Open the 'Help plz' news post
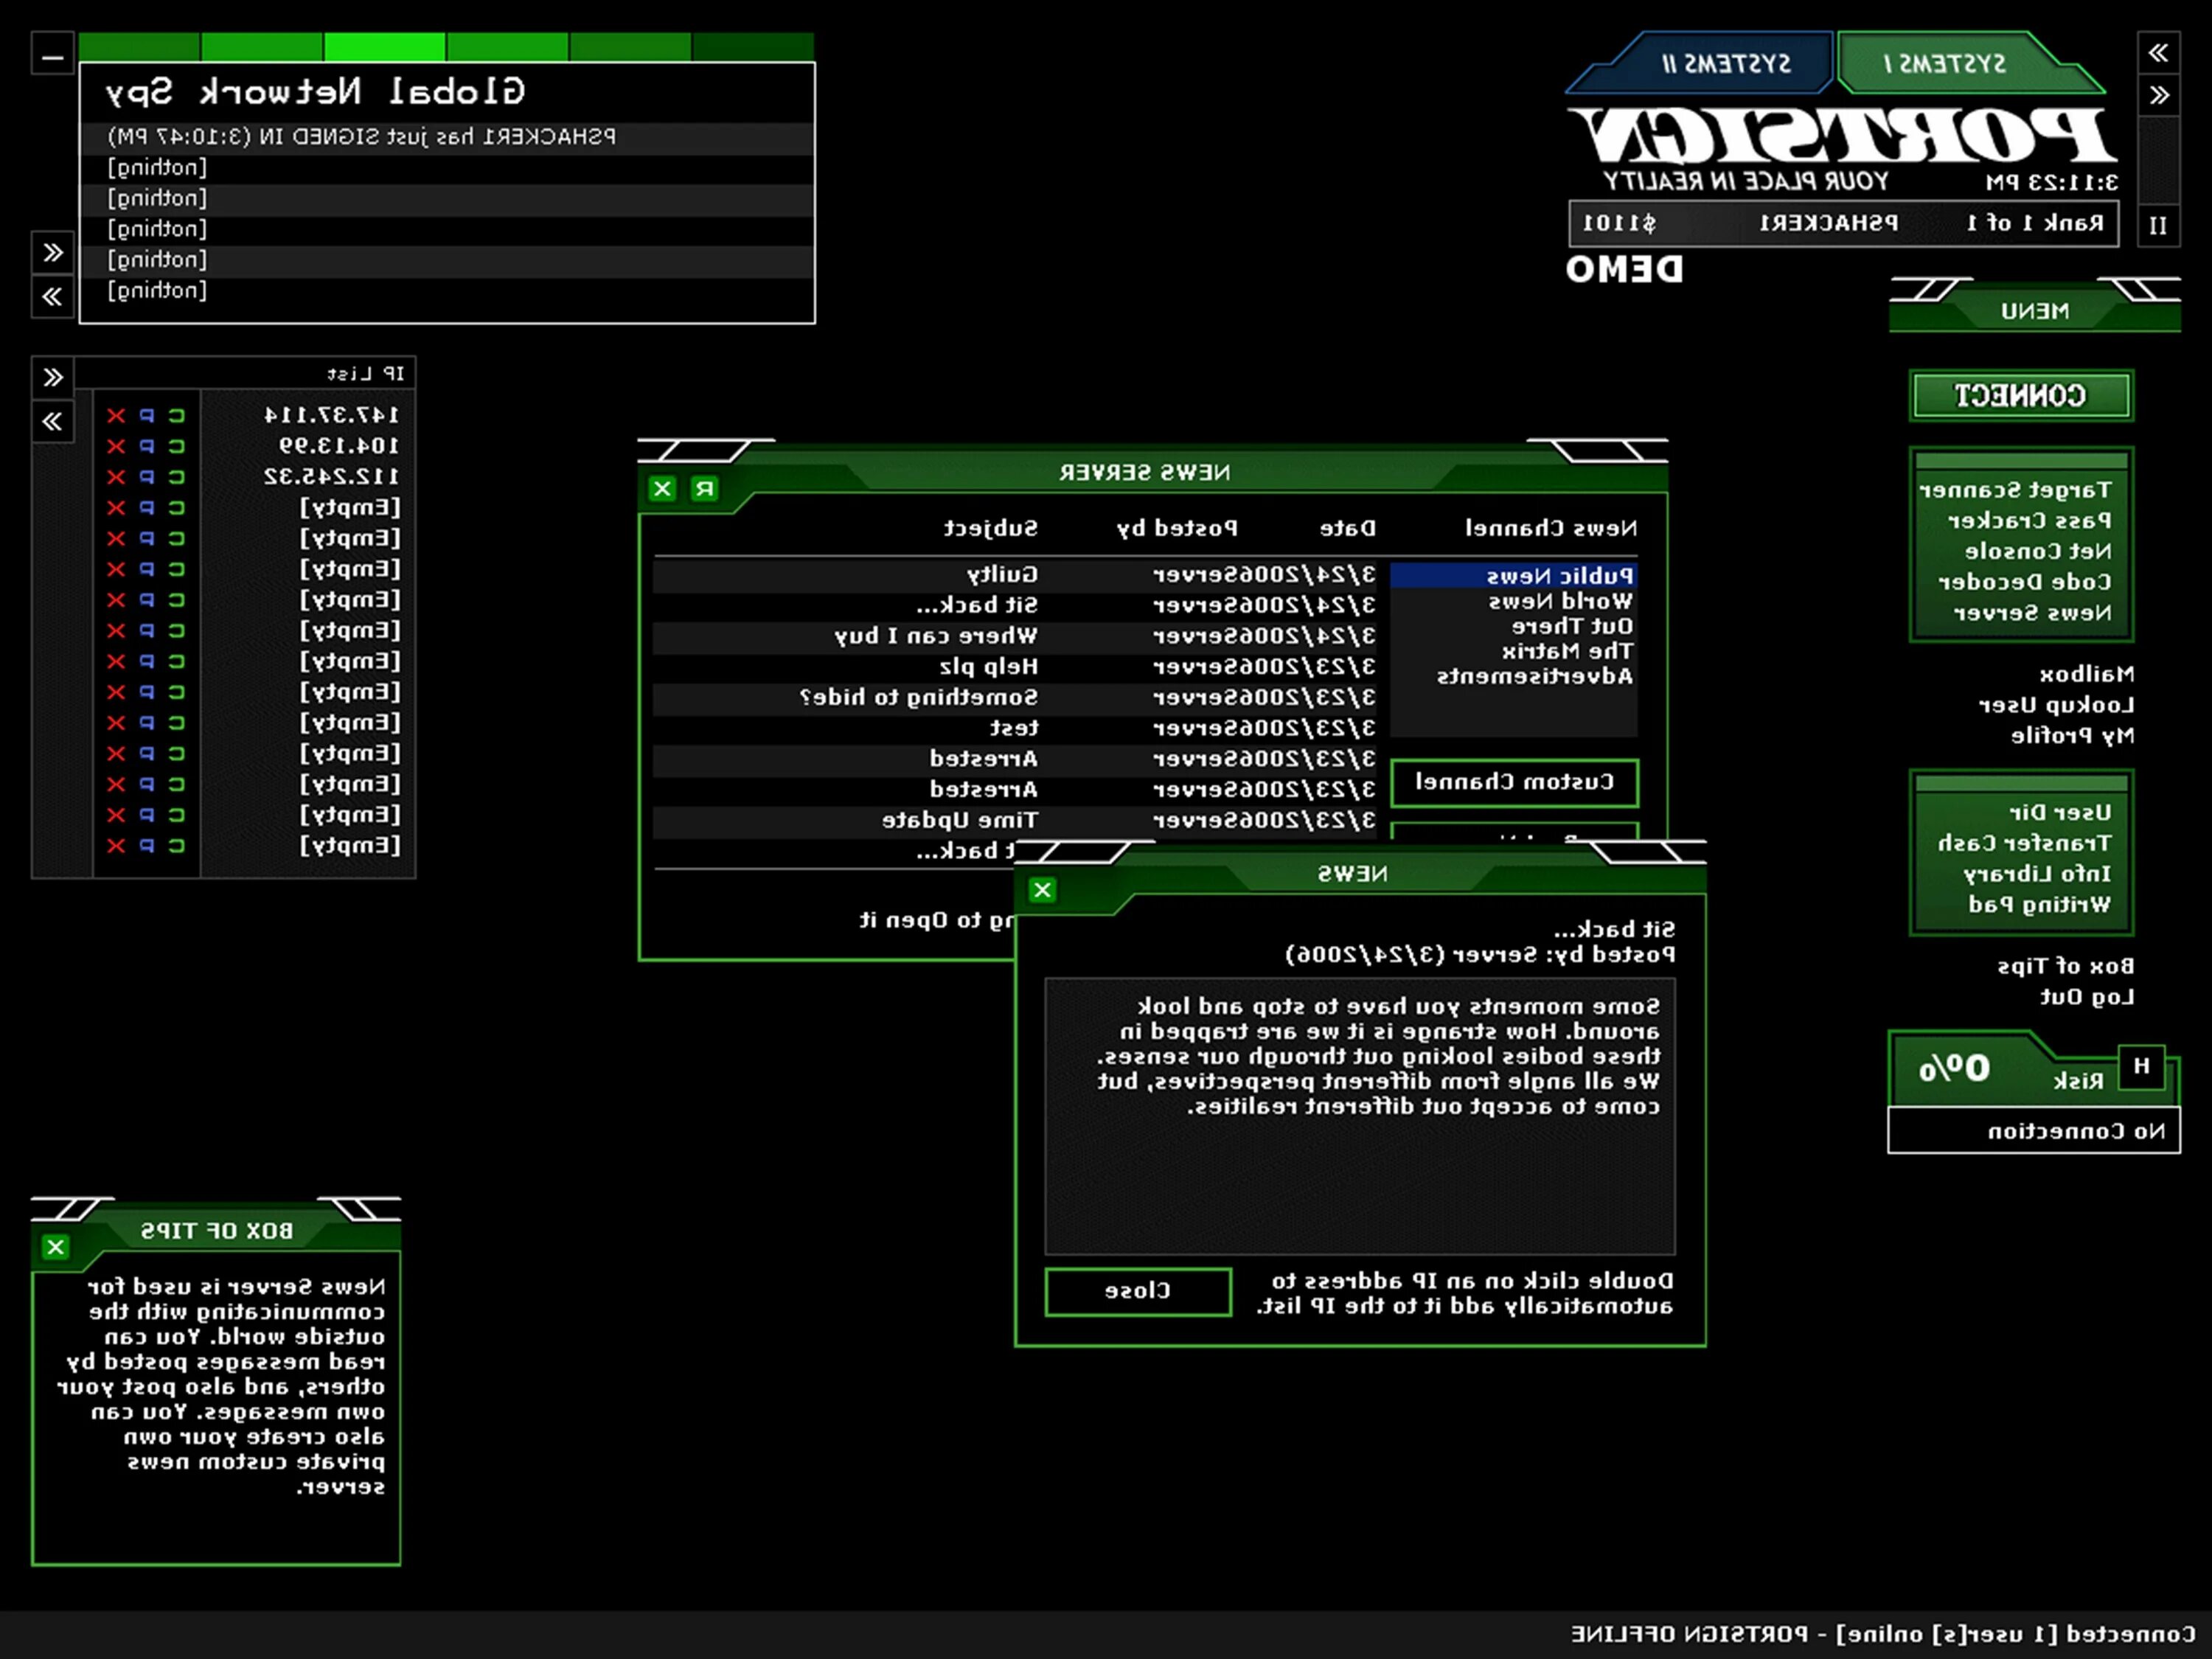This screenshot has height=1659, width=2212. pos(1014,667)
